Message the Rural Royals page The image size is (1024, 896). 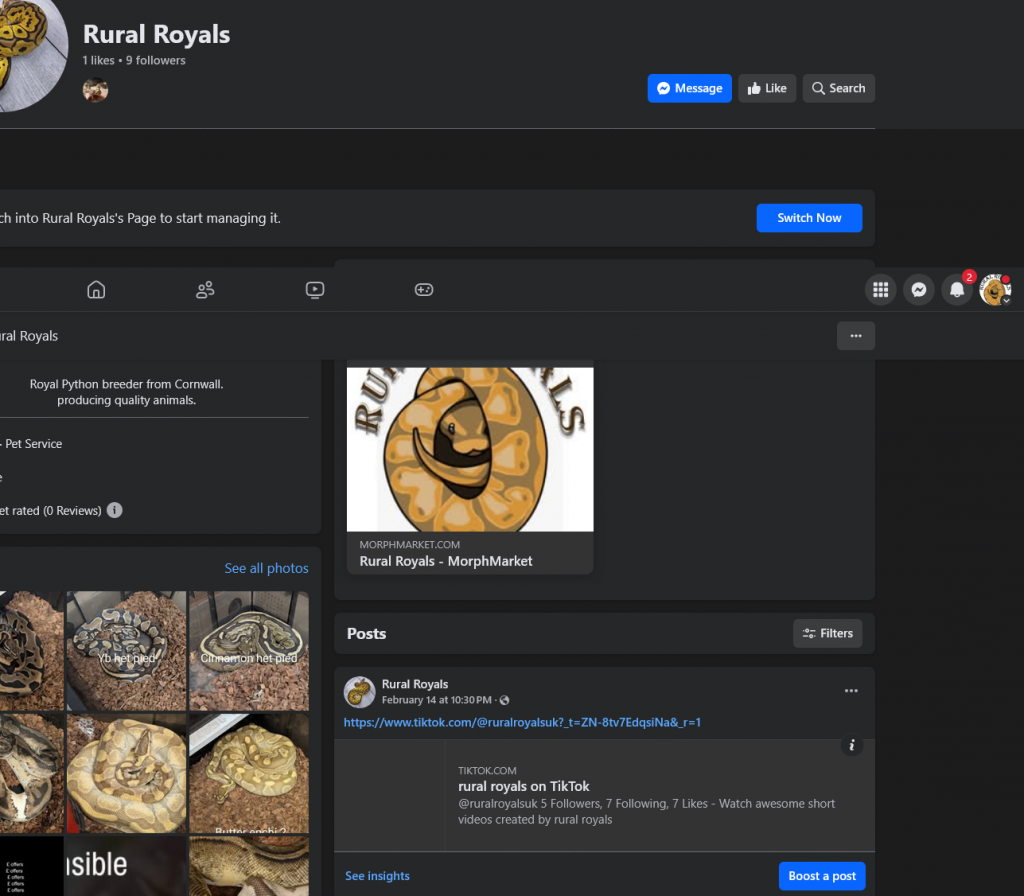[x=690, y=88]
